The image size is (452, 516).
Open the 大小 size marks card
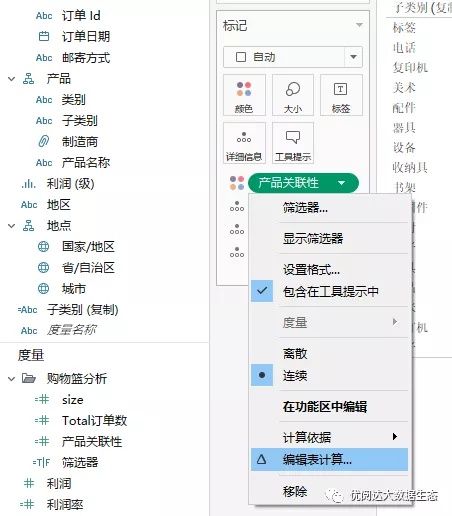pyautogui.click(x=293, y=95)
